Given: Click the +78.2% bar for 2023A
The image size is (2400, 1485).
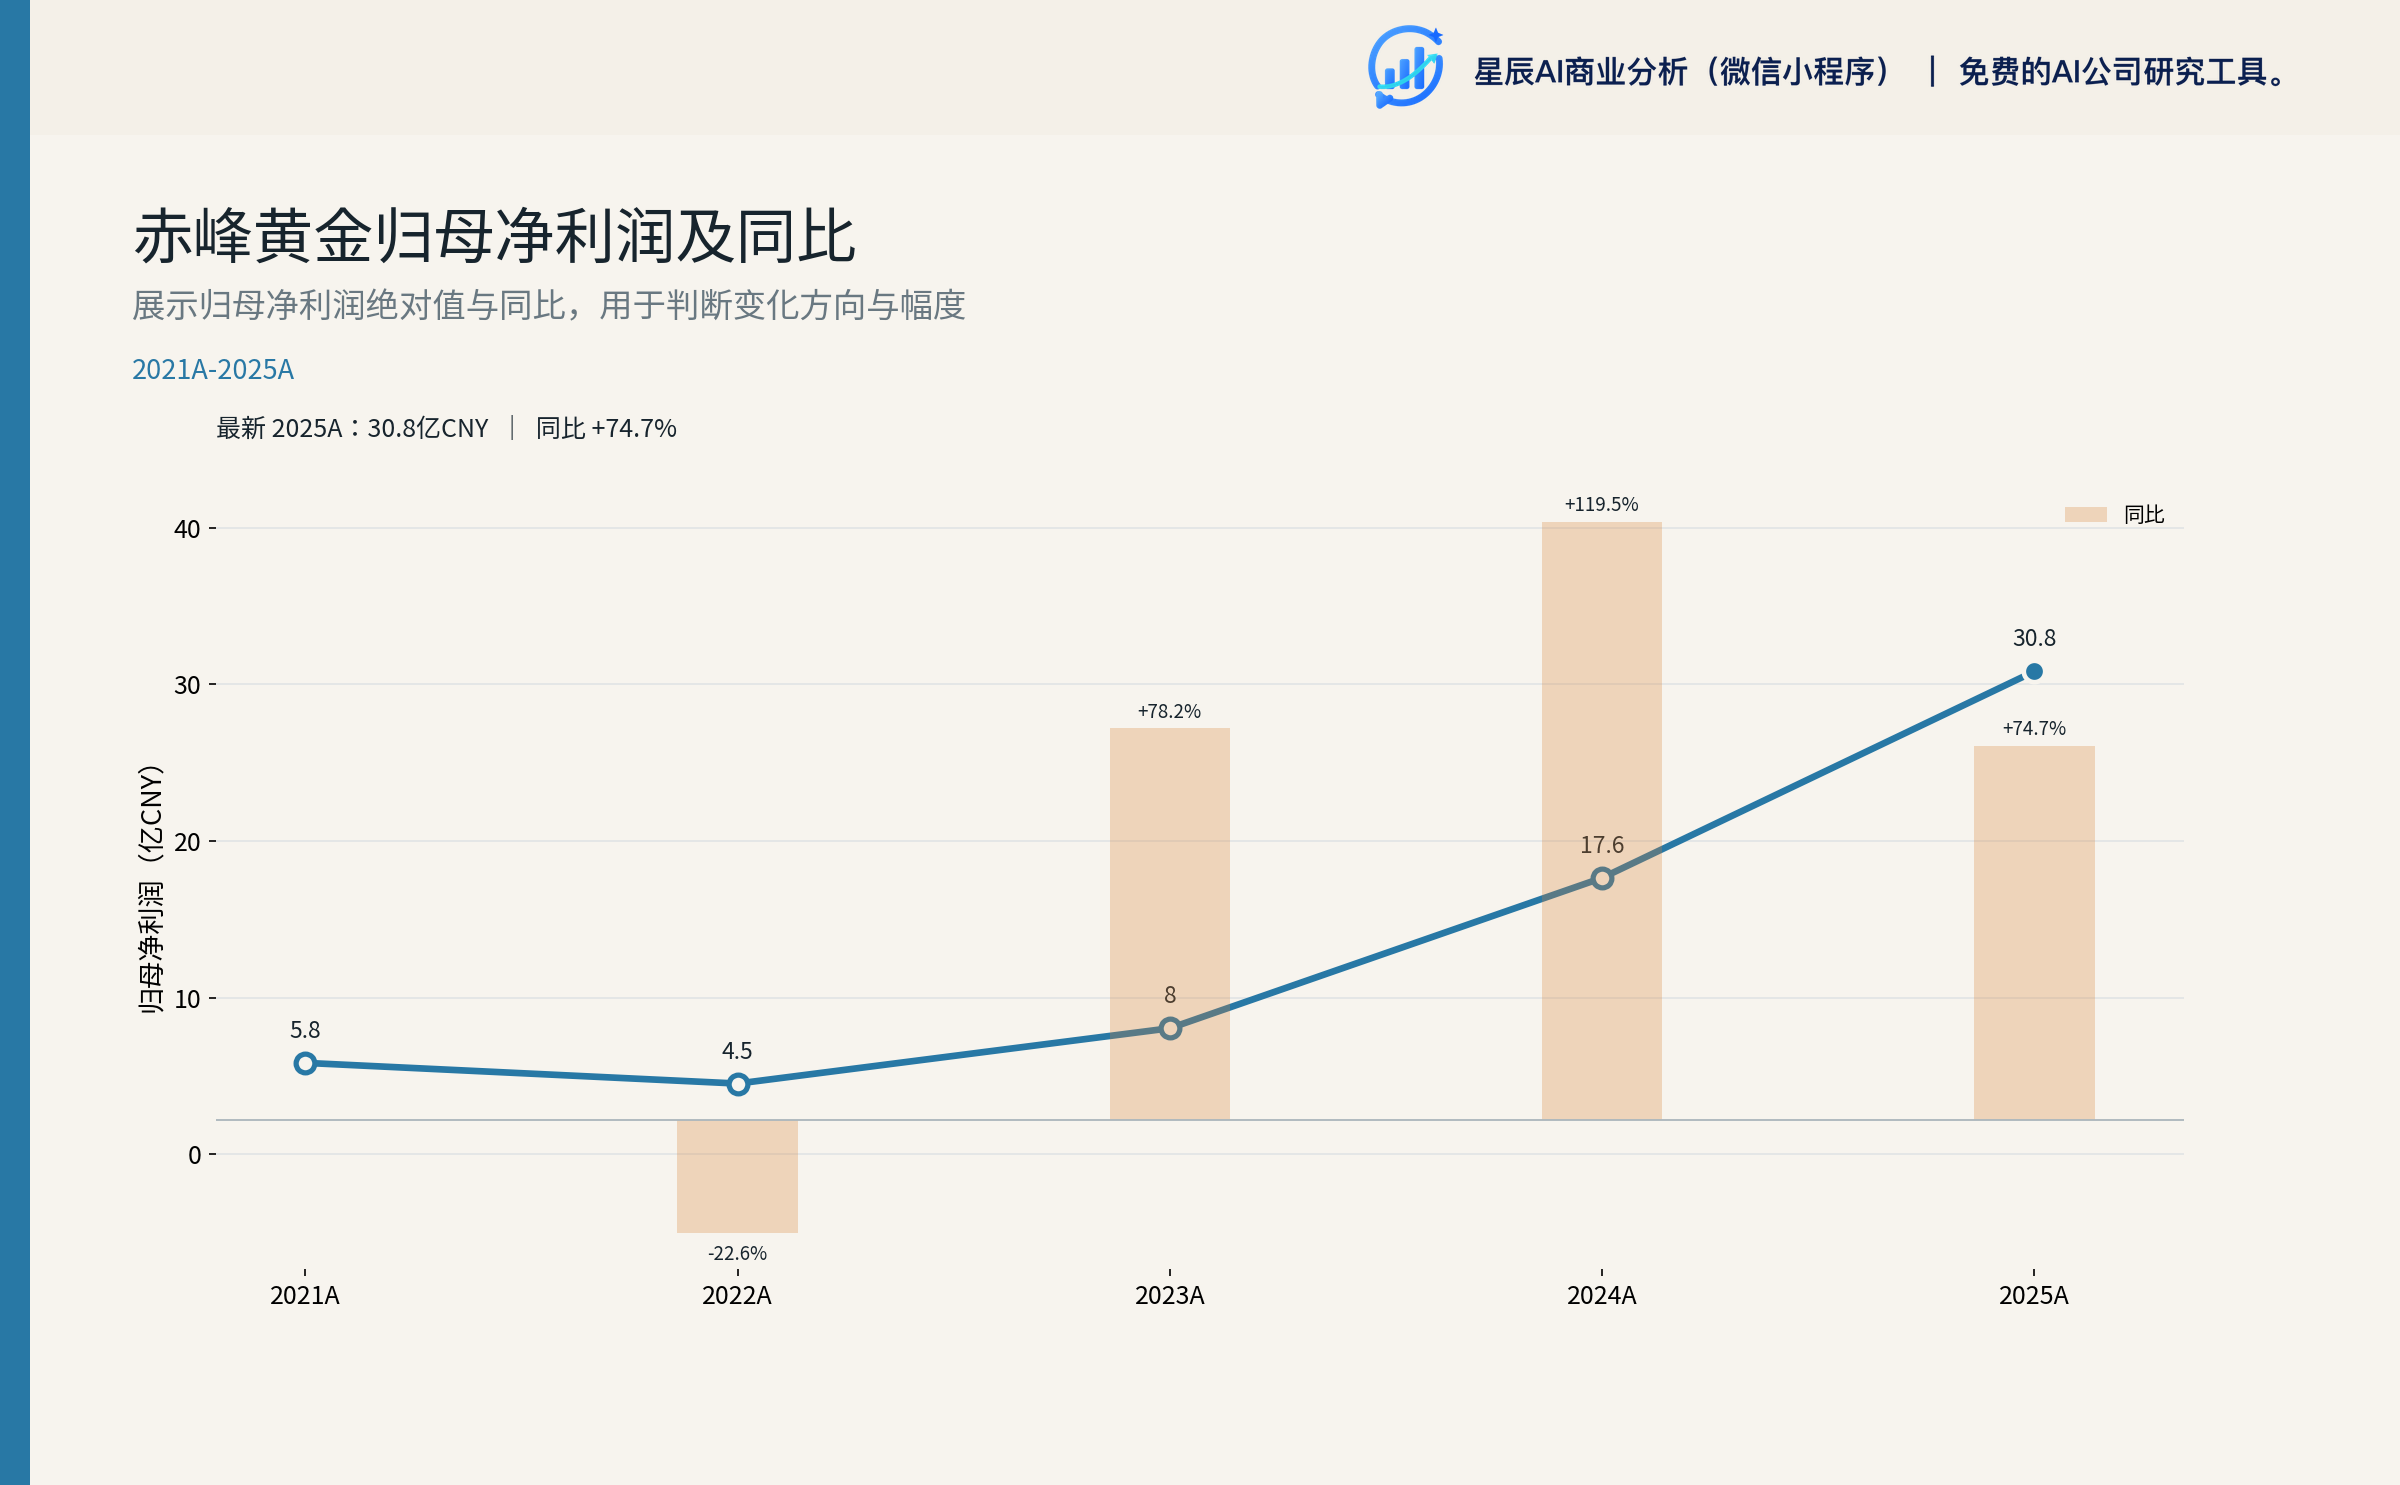Looking at the screenshot, I should pos(1169,924).
